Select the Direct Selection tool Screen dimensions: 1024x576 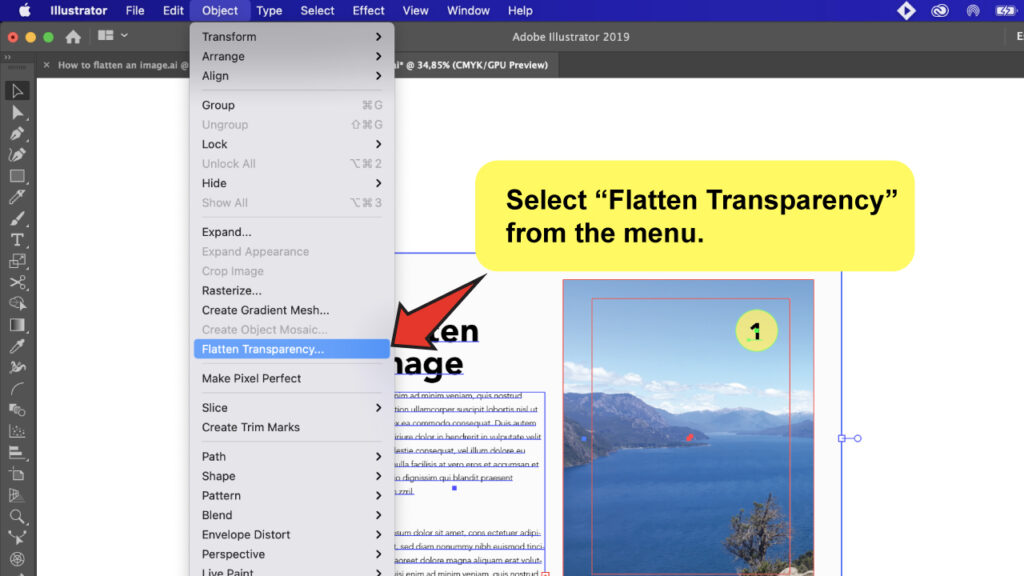tap(15, 112)
